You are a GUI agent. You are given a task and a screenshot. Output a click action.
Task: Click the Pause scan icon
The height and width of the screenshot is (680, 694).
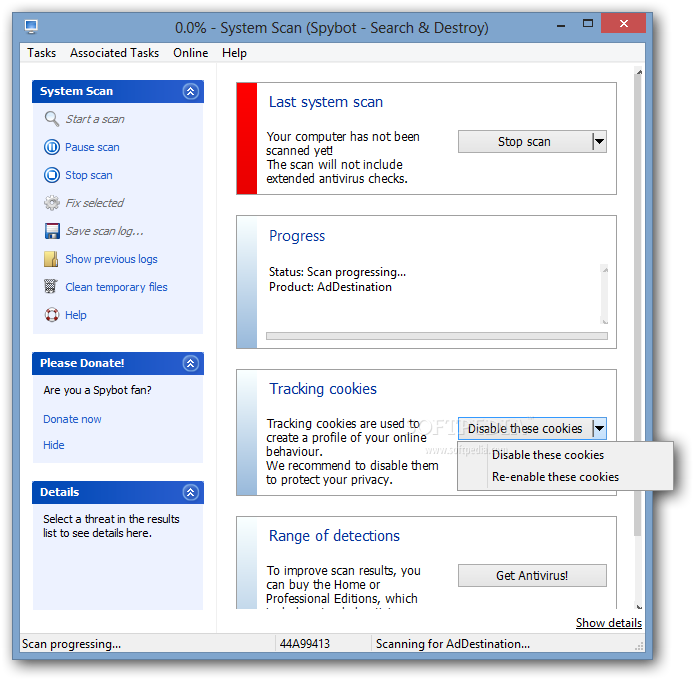pyautogui.click(x=52, y=147)
